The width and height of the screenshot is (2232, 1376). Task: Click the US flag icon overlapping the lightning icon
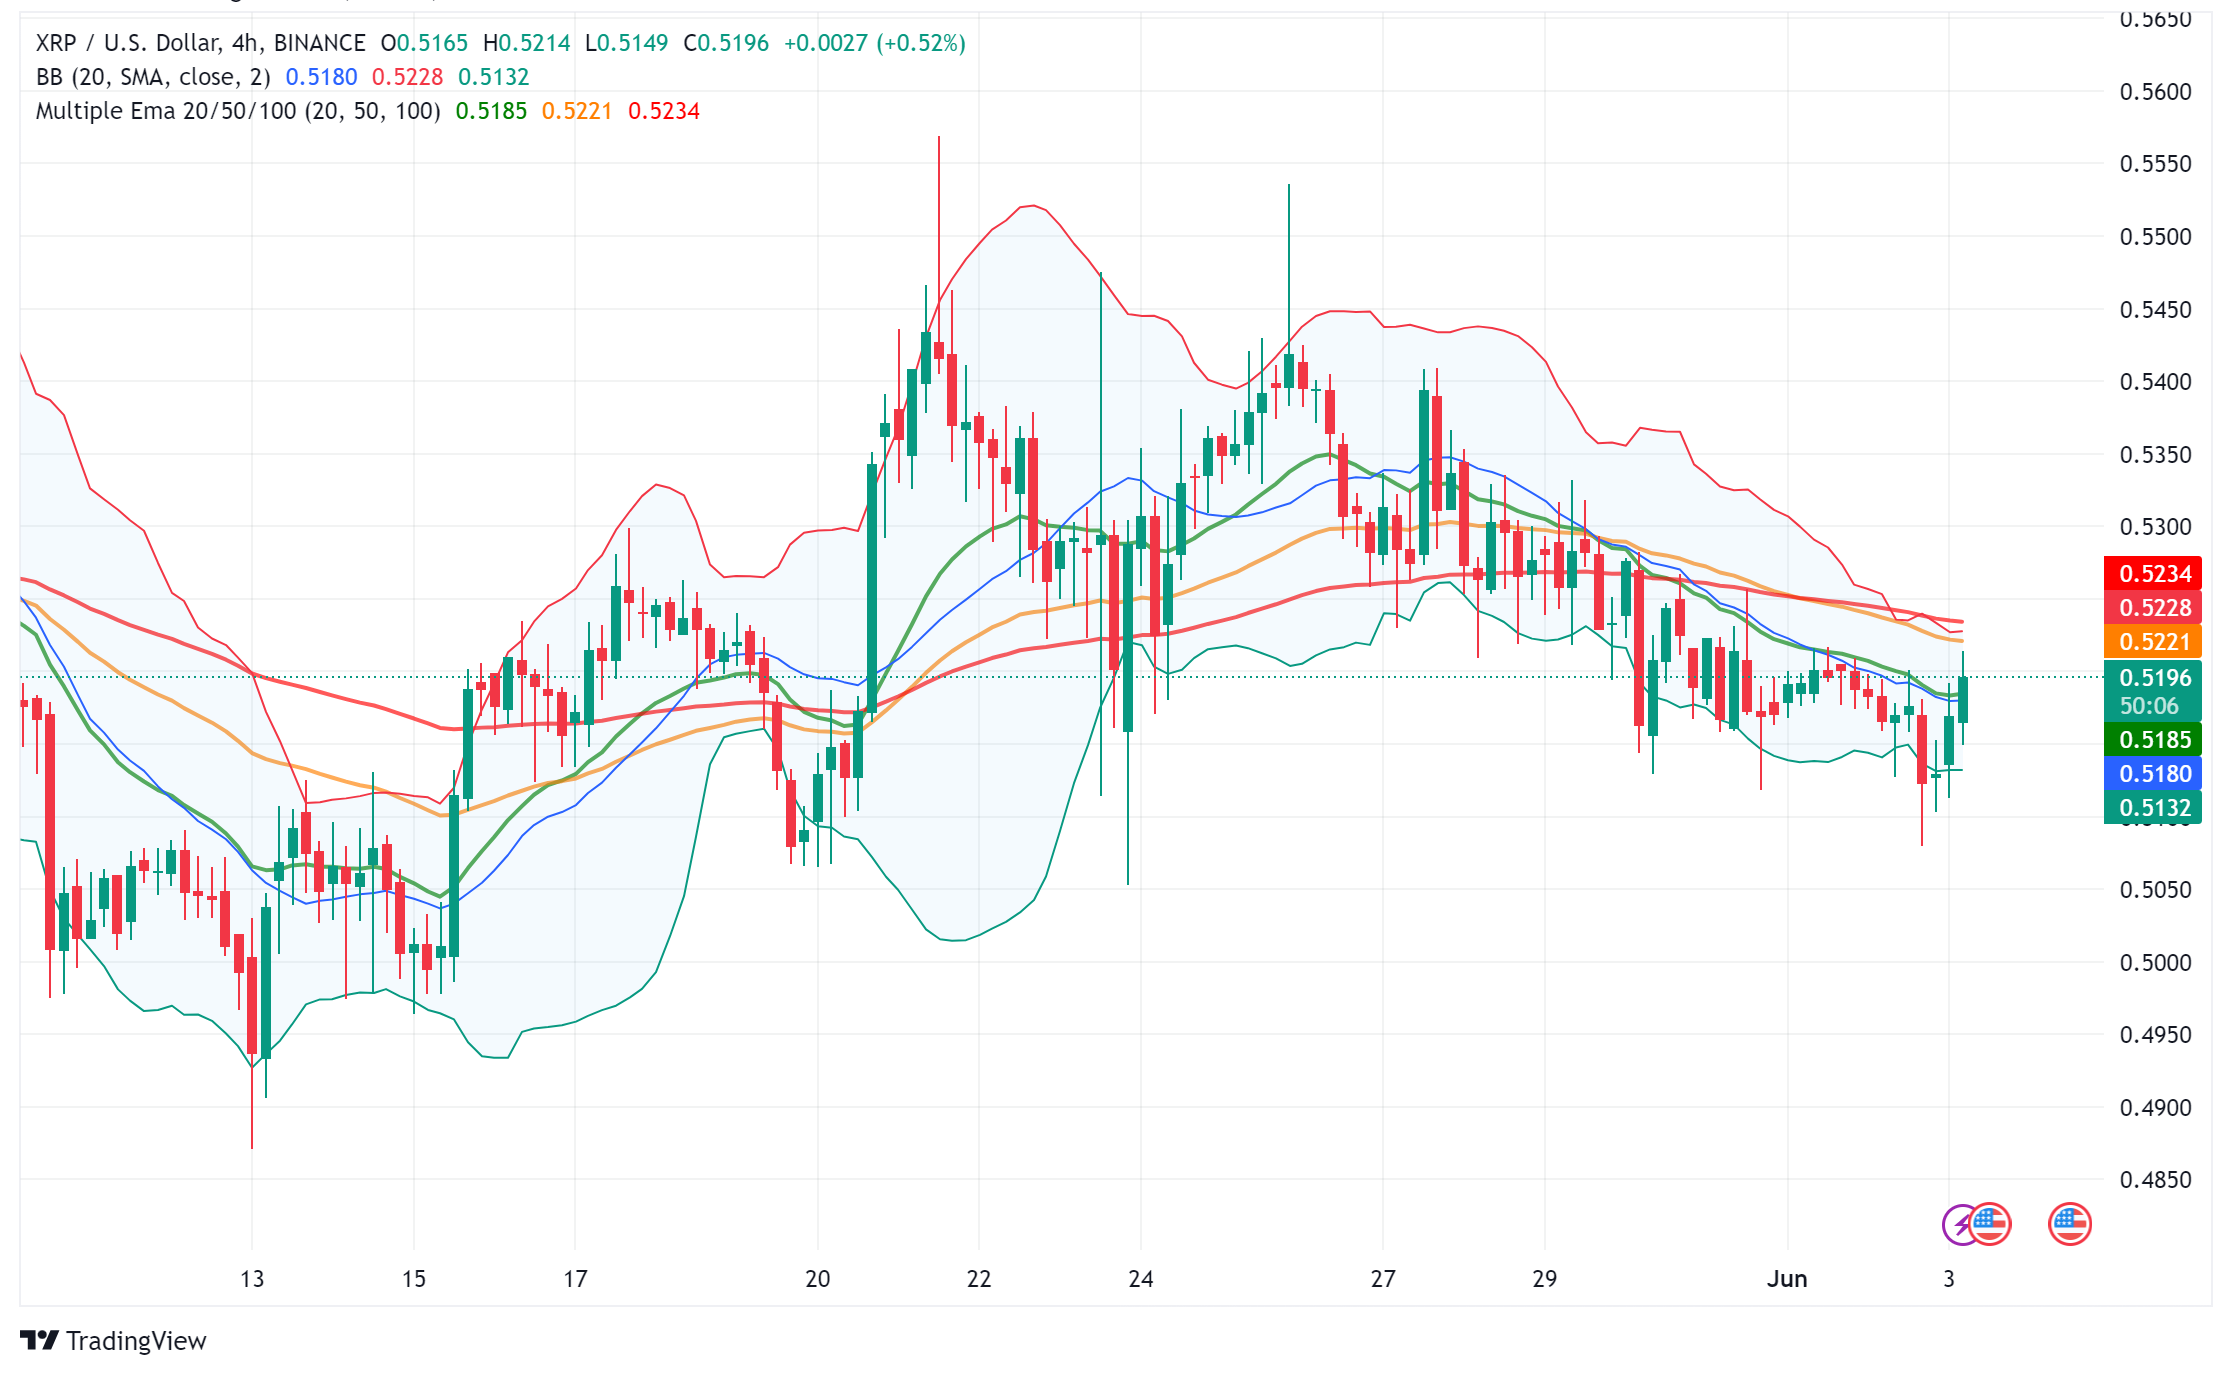click(x=1990, y=1224)
